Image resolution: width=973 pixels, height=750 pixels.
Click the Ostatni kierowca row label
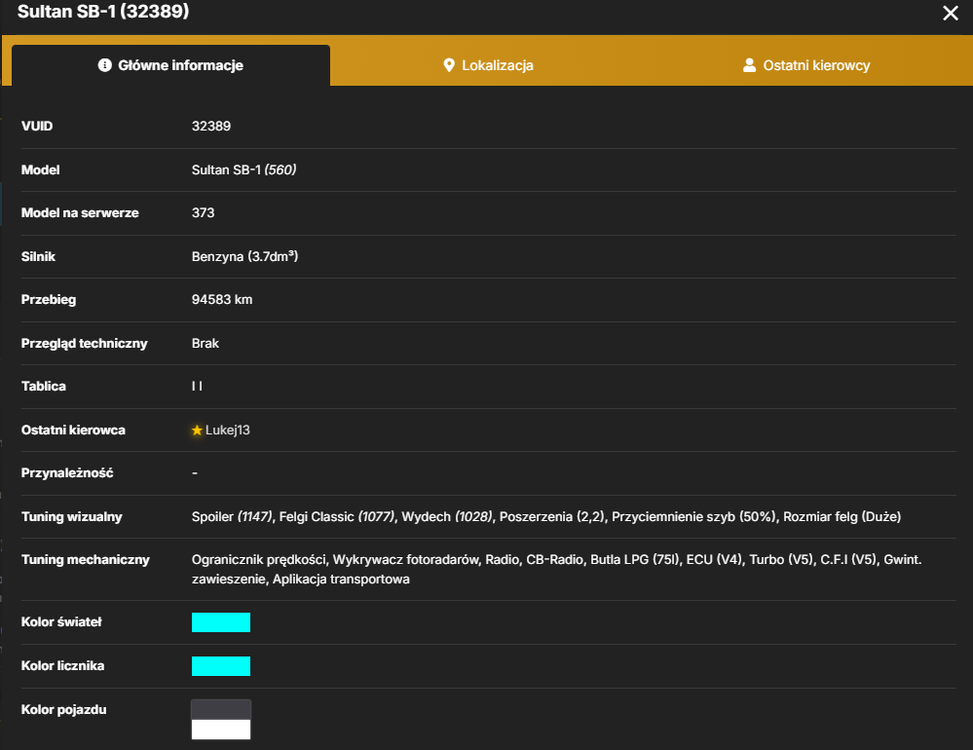pos(73,430)
